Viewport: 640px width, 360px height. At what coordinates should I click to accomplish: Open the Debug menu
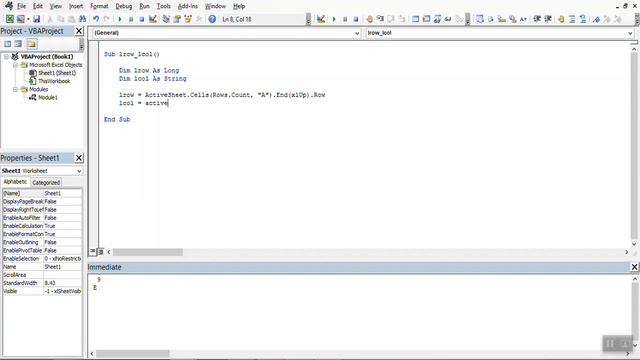(124, 6)
